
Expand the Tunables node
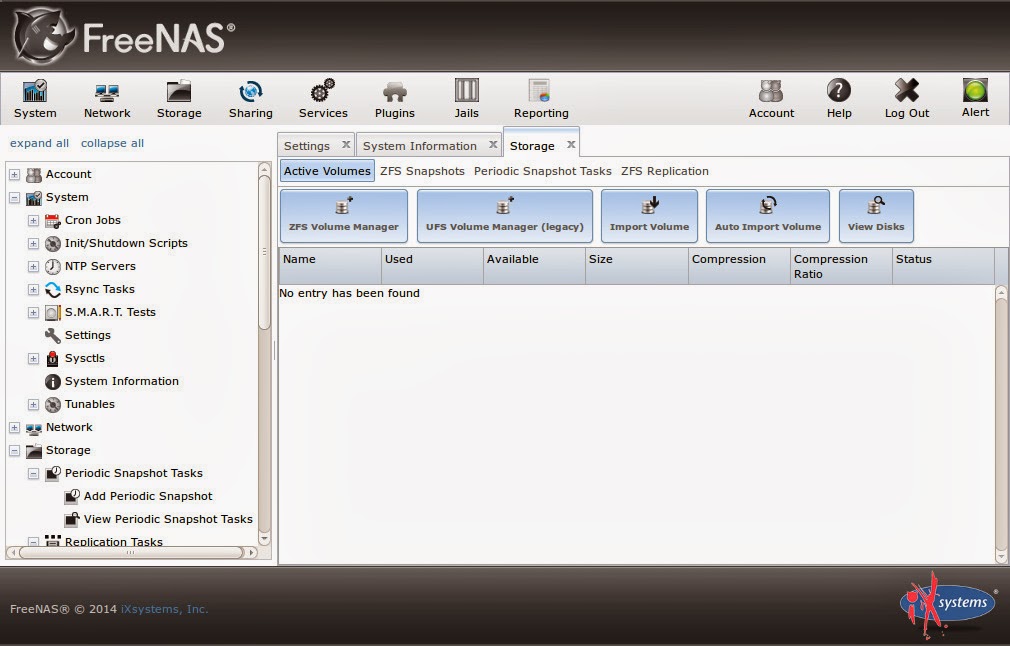pyautogui.click(x=33, y=404)
